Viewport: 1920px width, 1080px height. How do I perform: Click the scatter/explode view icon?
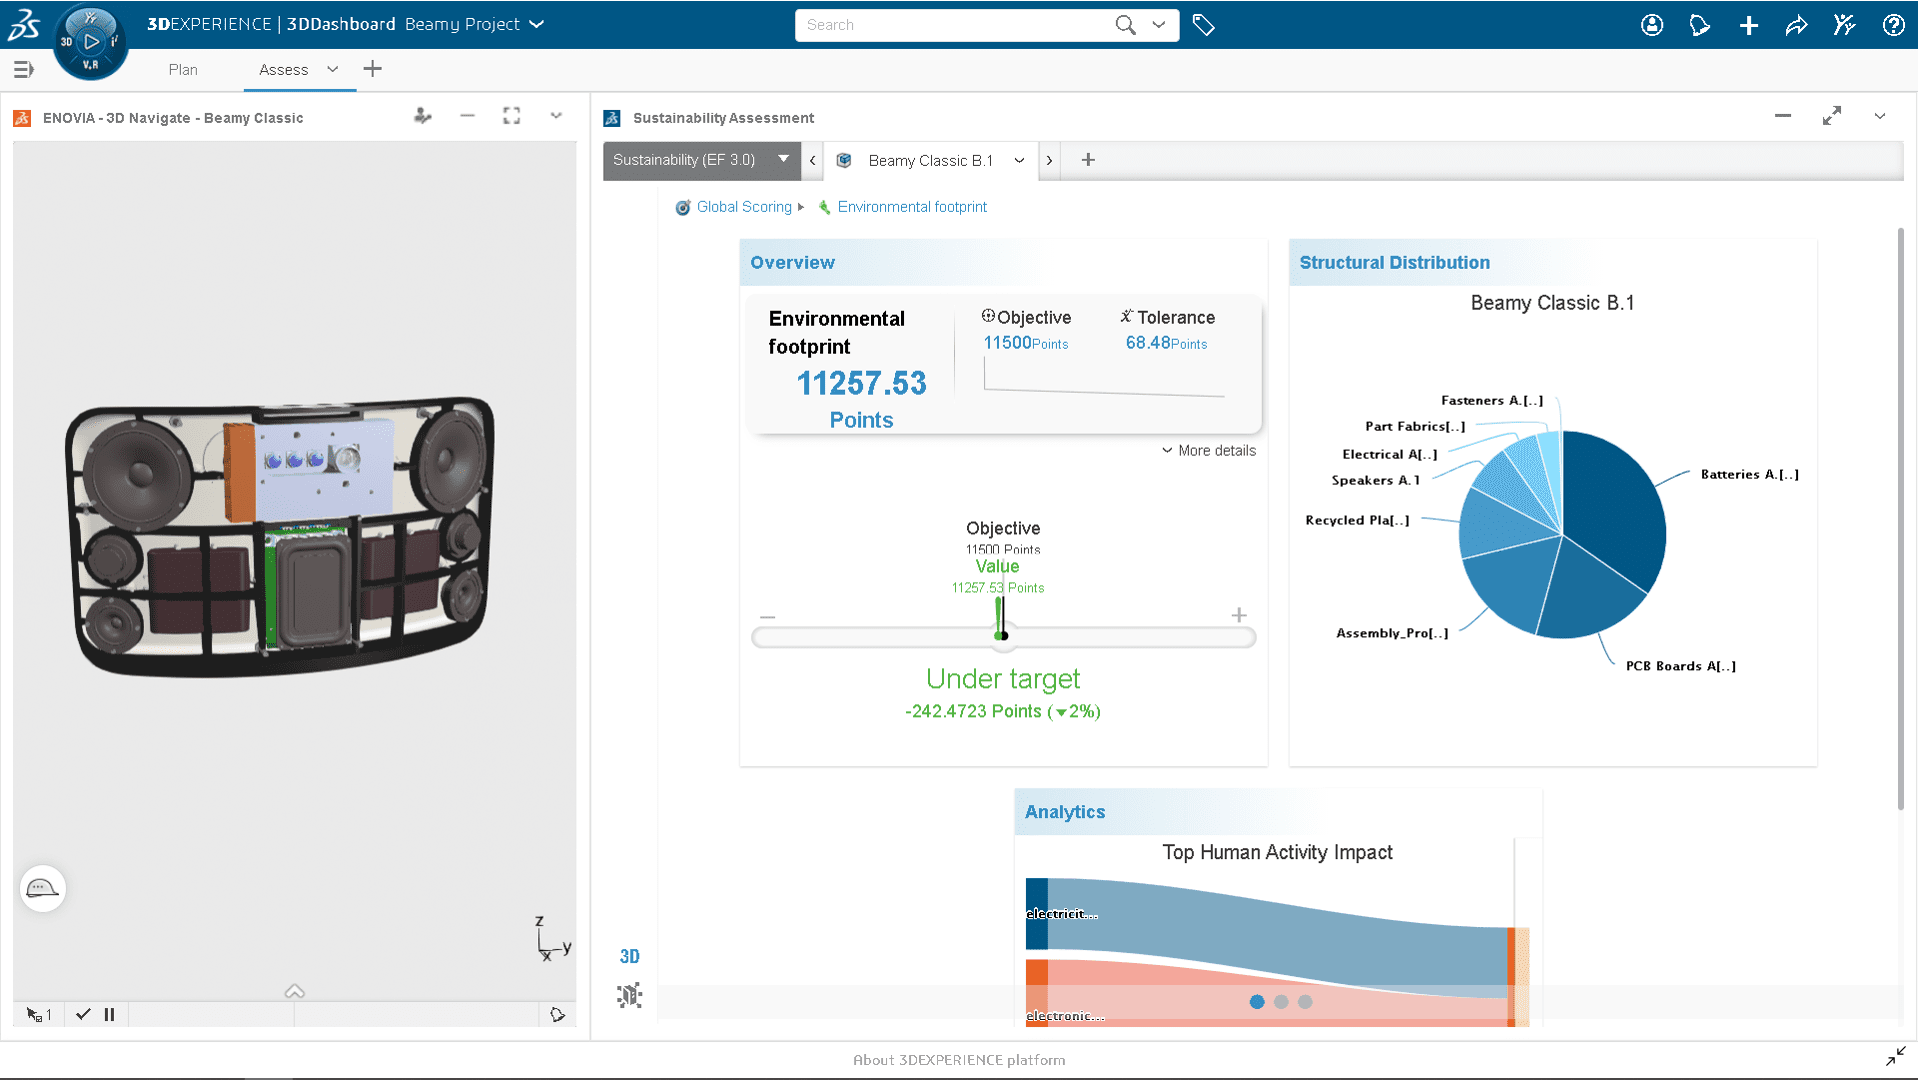tap(629, 997)
